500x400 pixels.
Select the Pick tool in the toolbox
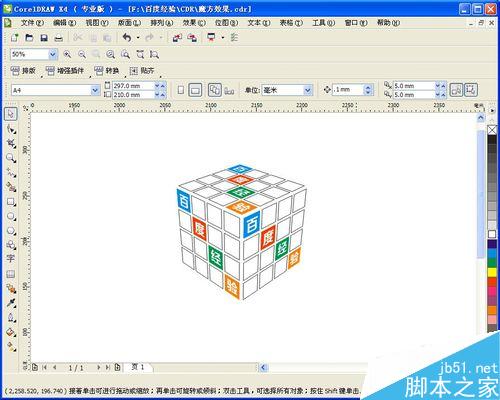point(11,114)
